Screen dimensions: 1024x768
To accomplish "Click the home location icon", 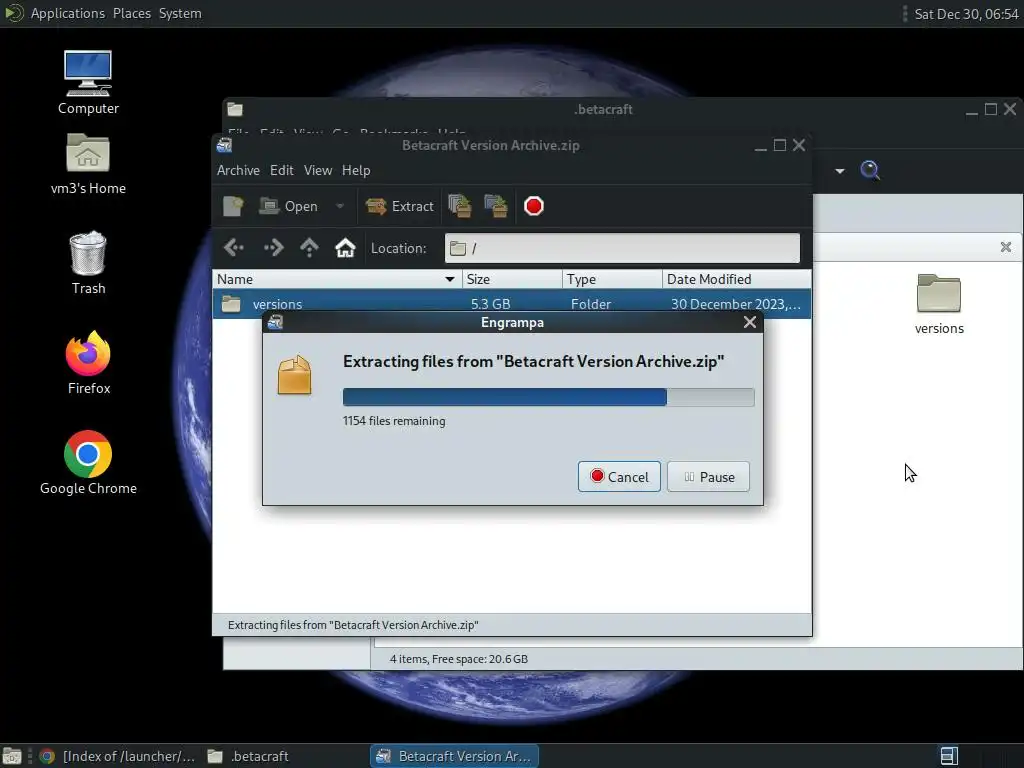I will click(345, 248).
